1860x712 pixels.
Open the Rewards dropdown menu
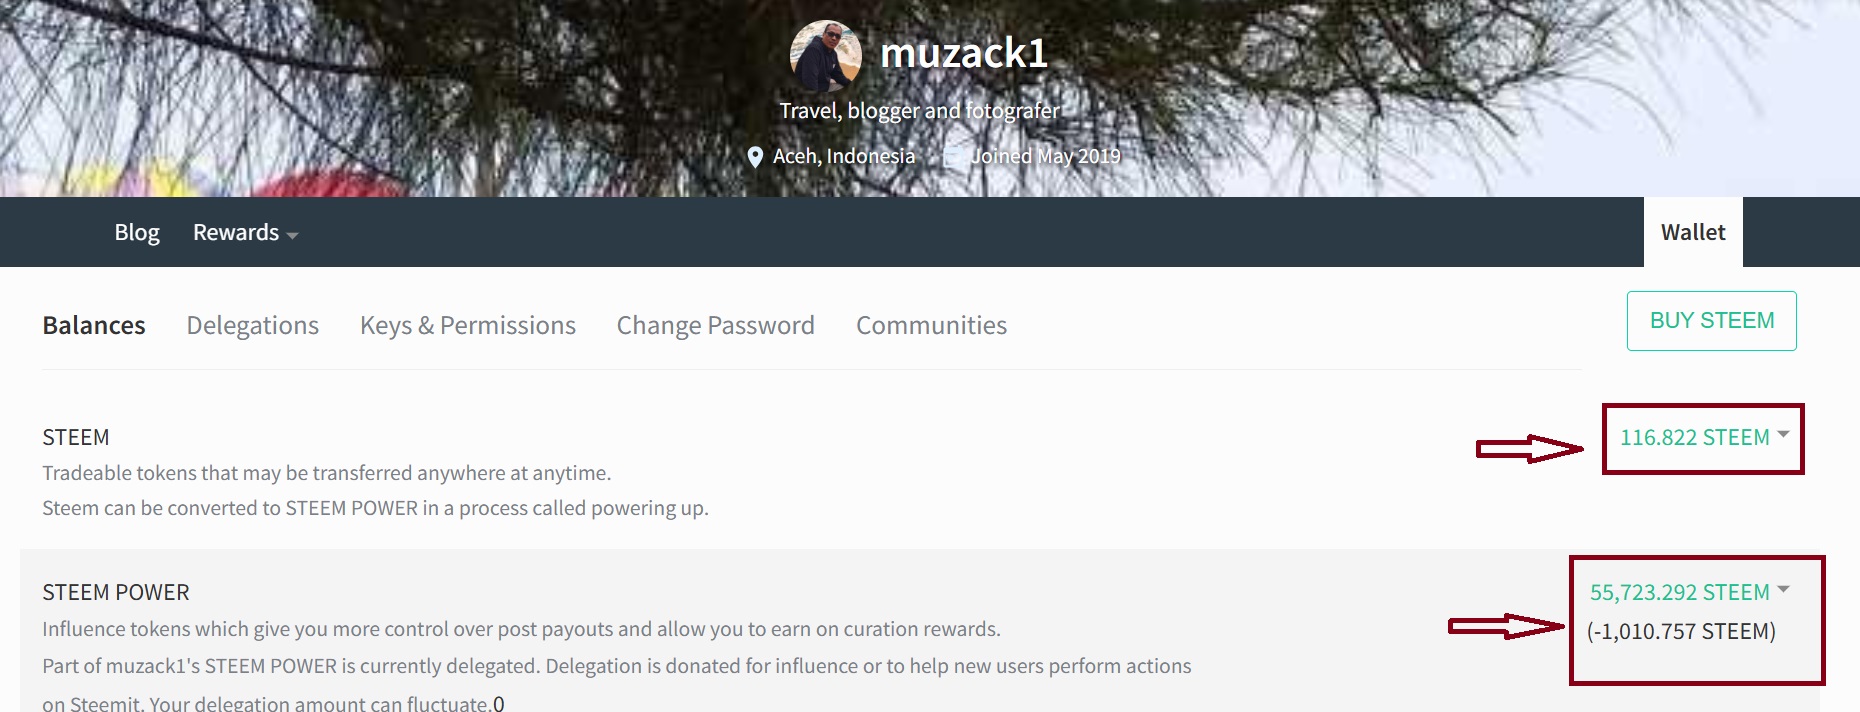pos(245,232)
